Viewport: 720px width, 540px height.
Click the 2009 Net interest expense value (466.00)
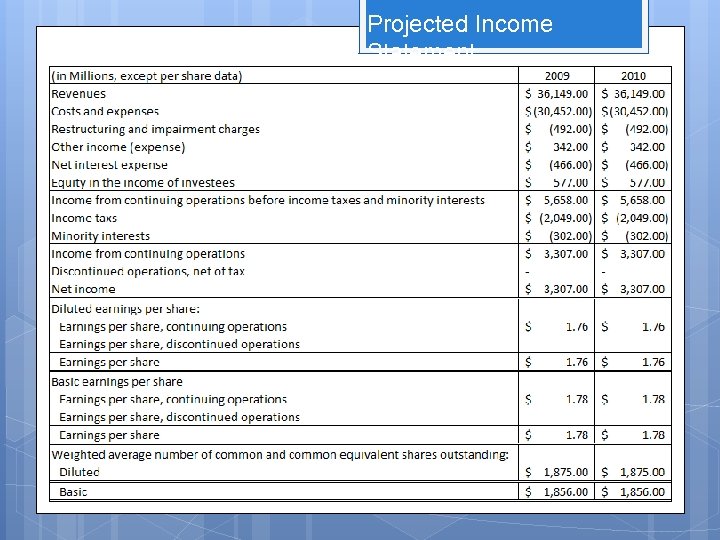pyautogui.click(x=570, y=165)
